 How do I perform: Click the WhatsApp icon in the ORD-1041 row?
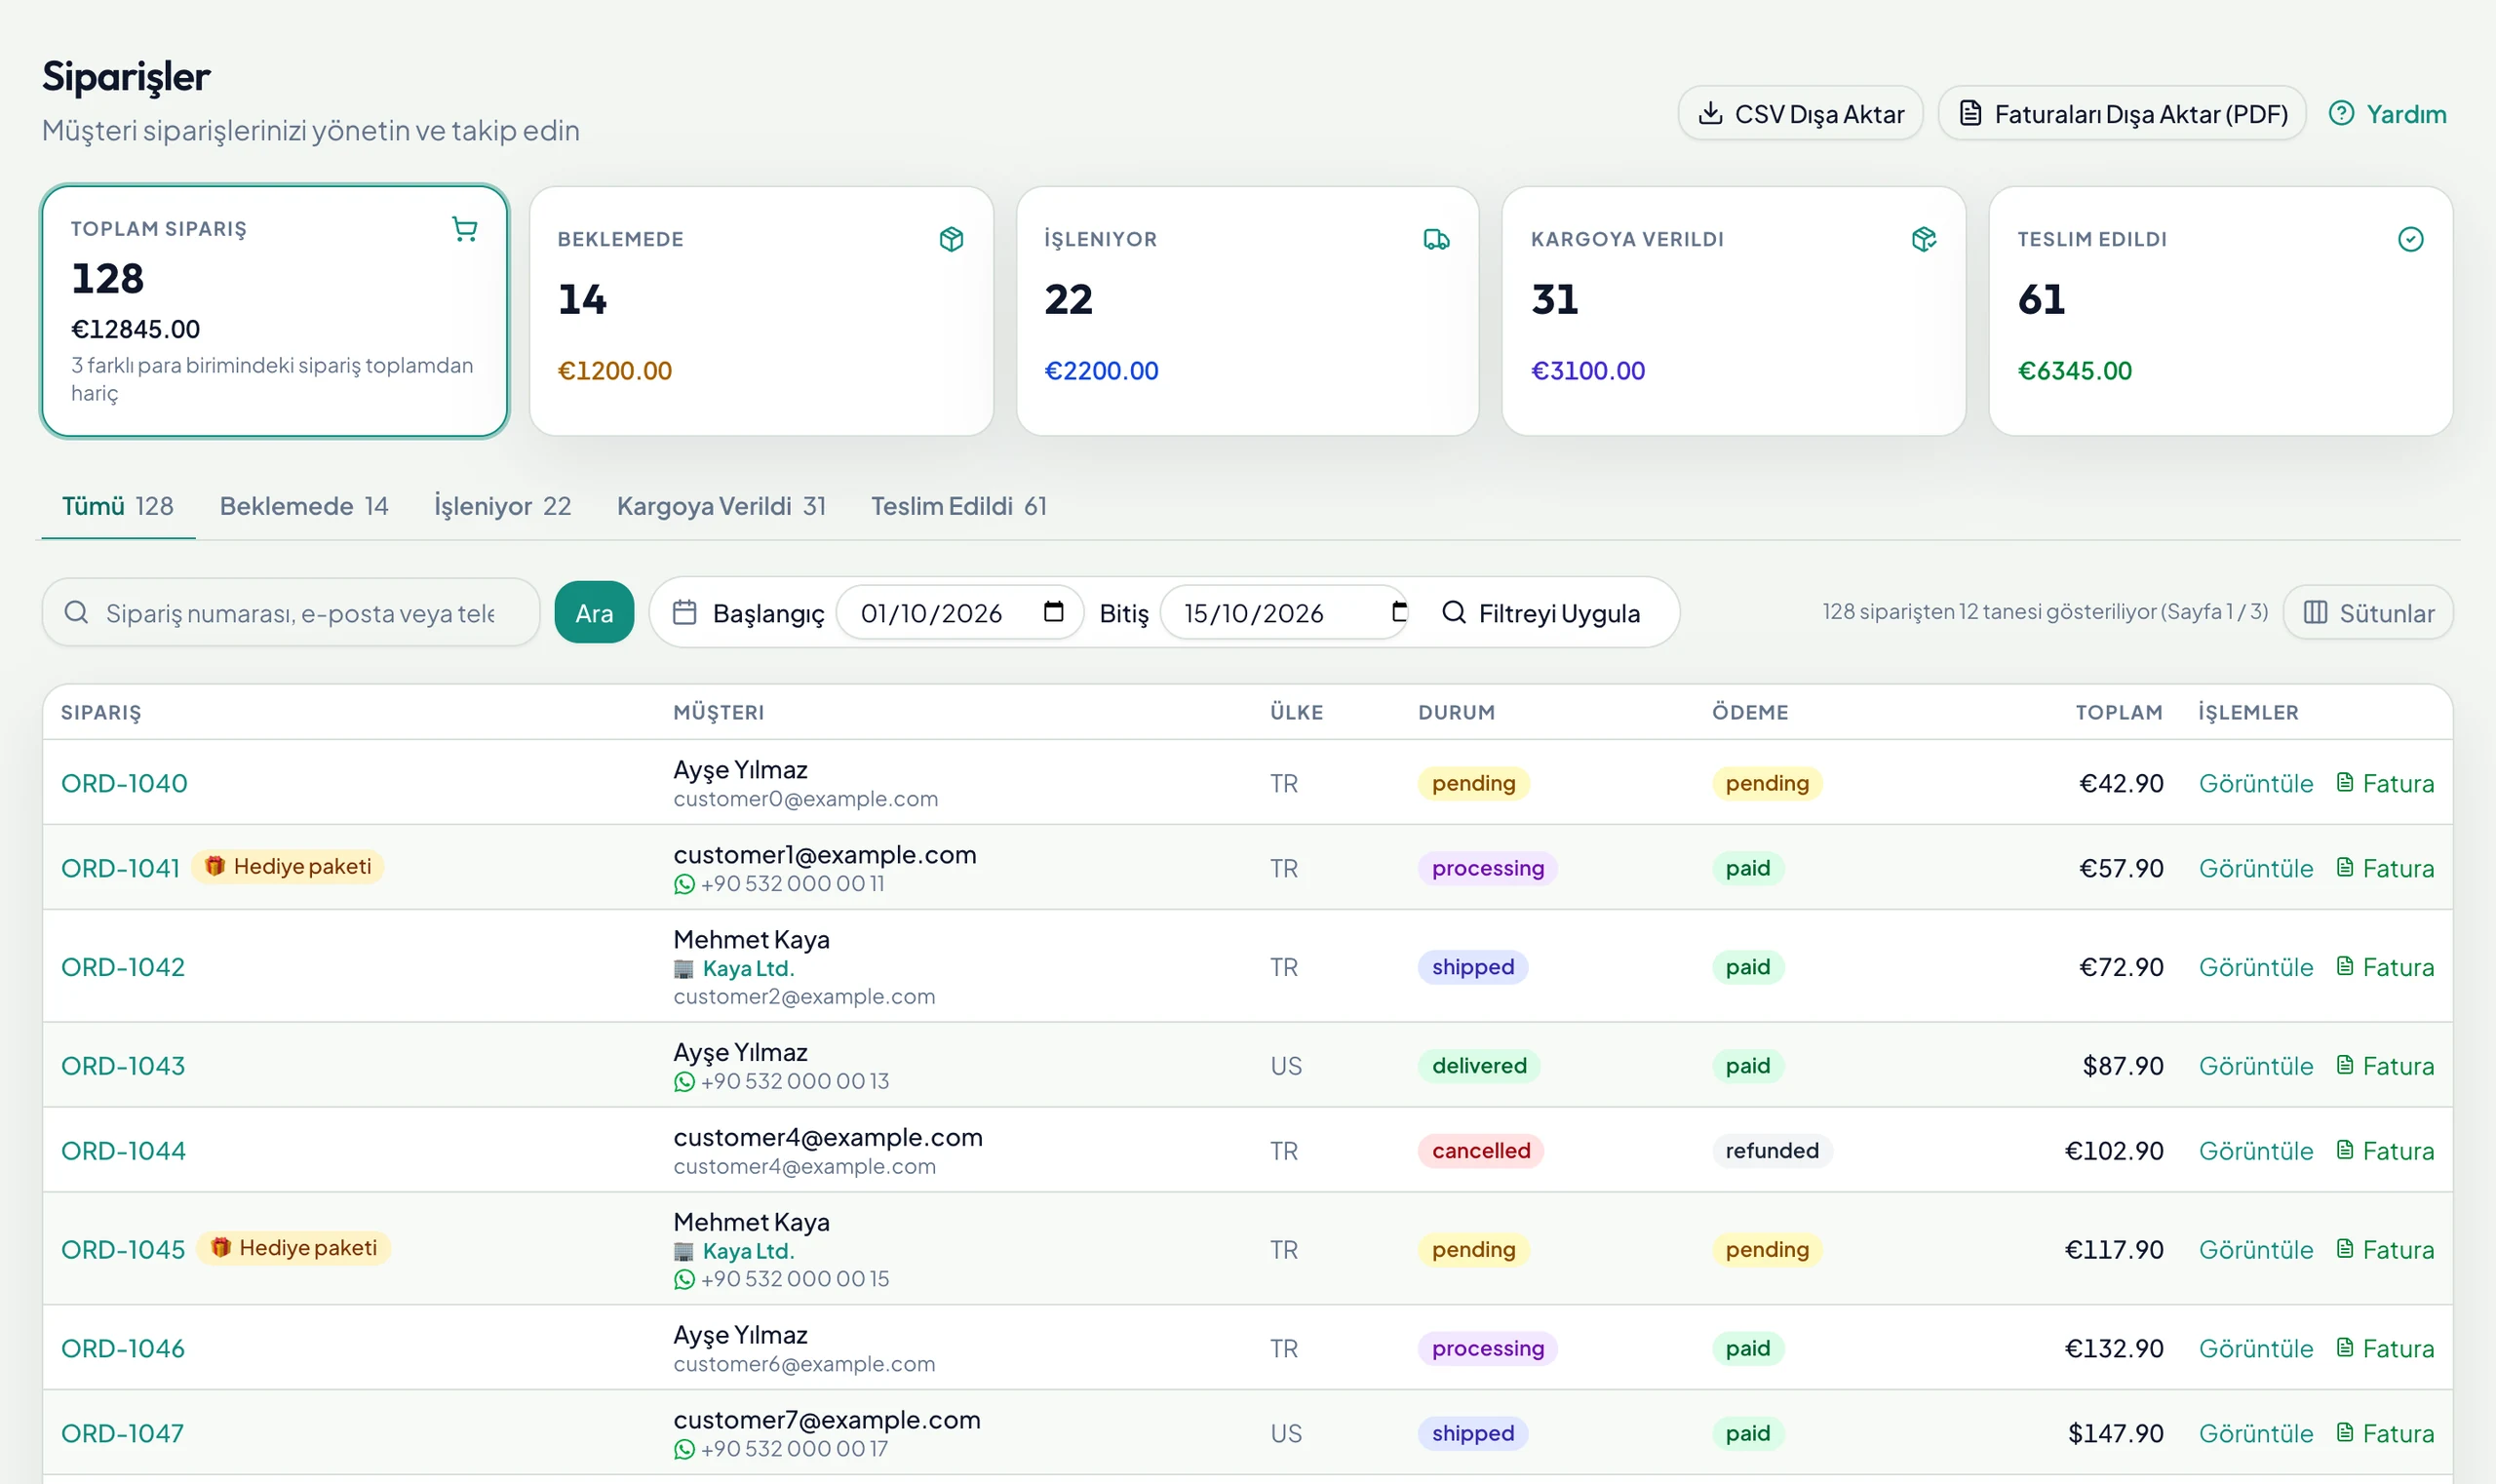[x=684, y=884]
